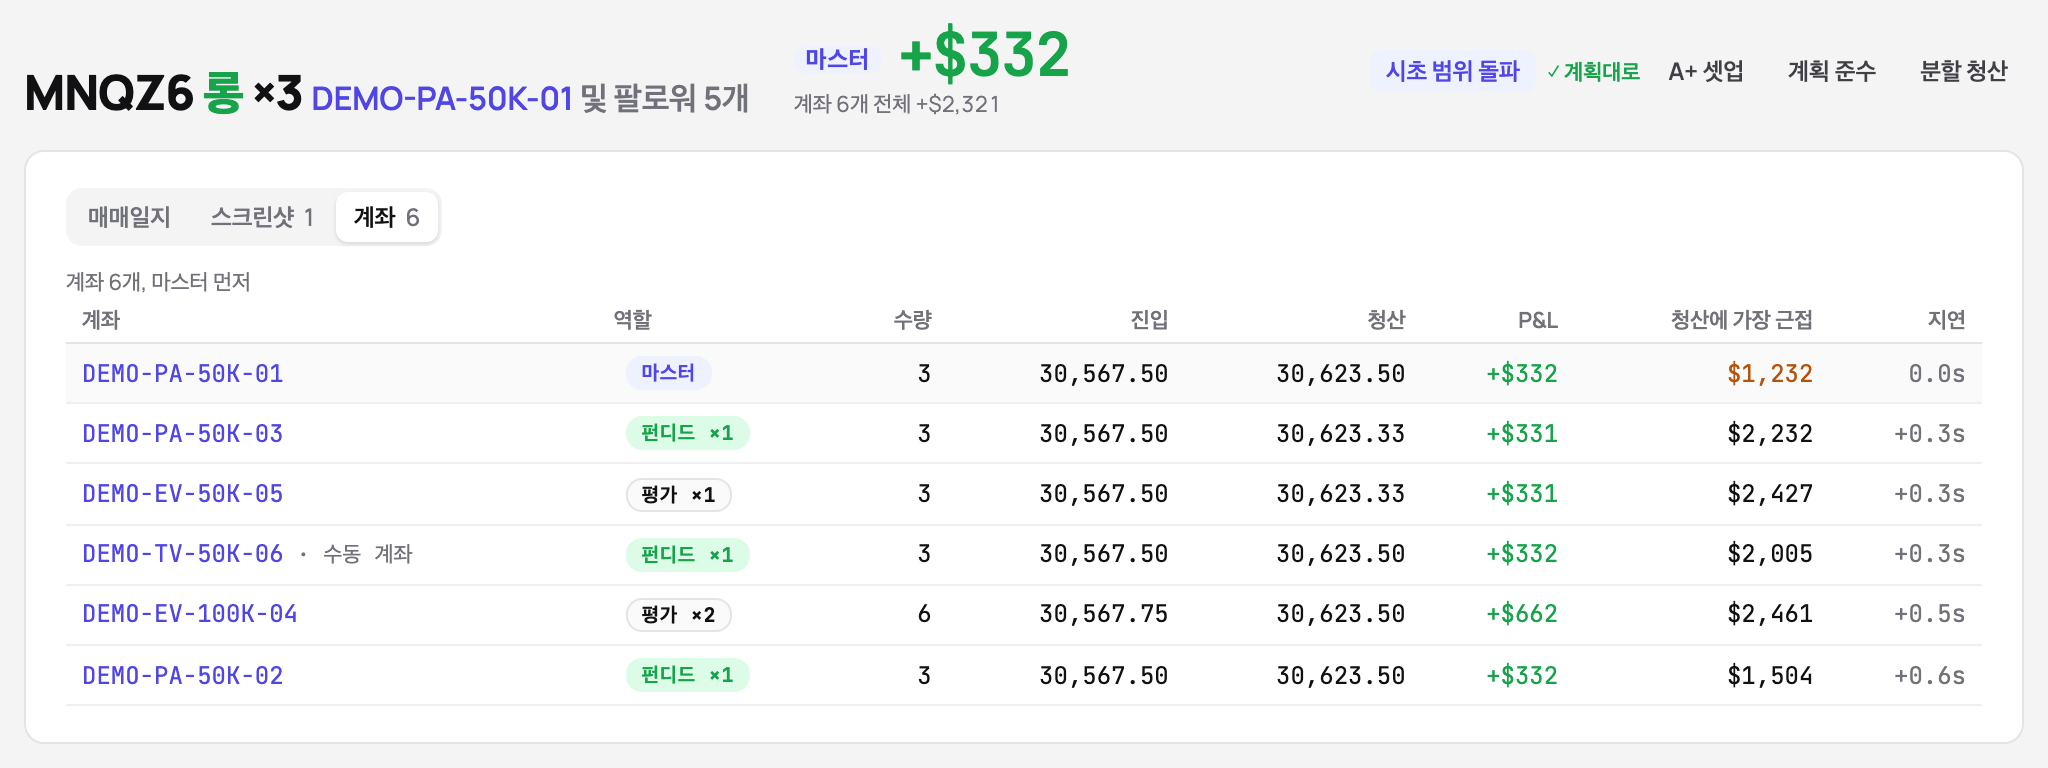The image size is (2048, 768).
Task: Open account DEMO-PA-50K-02
Action: 183,676
